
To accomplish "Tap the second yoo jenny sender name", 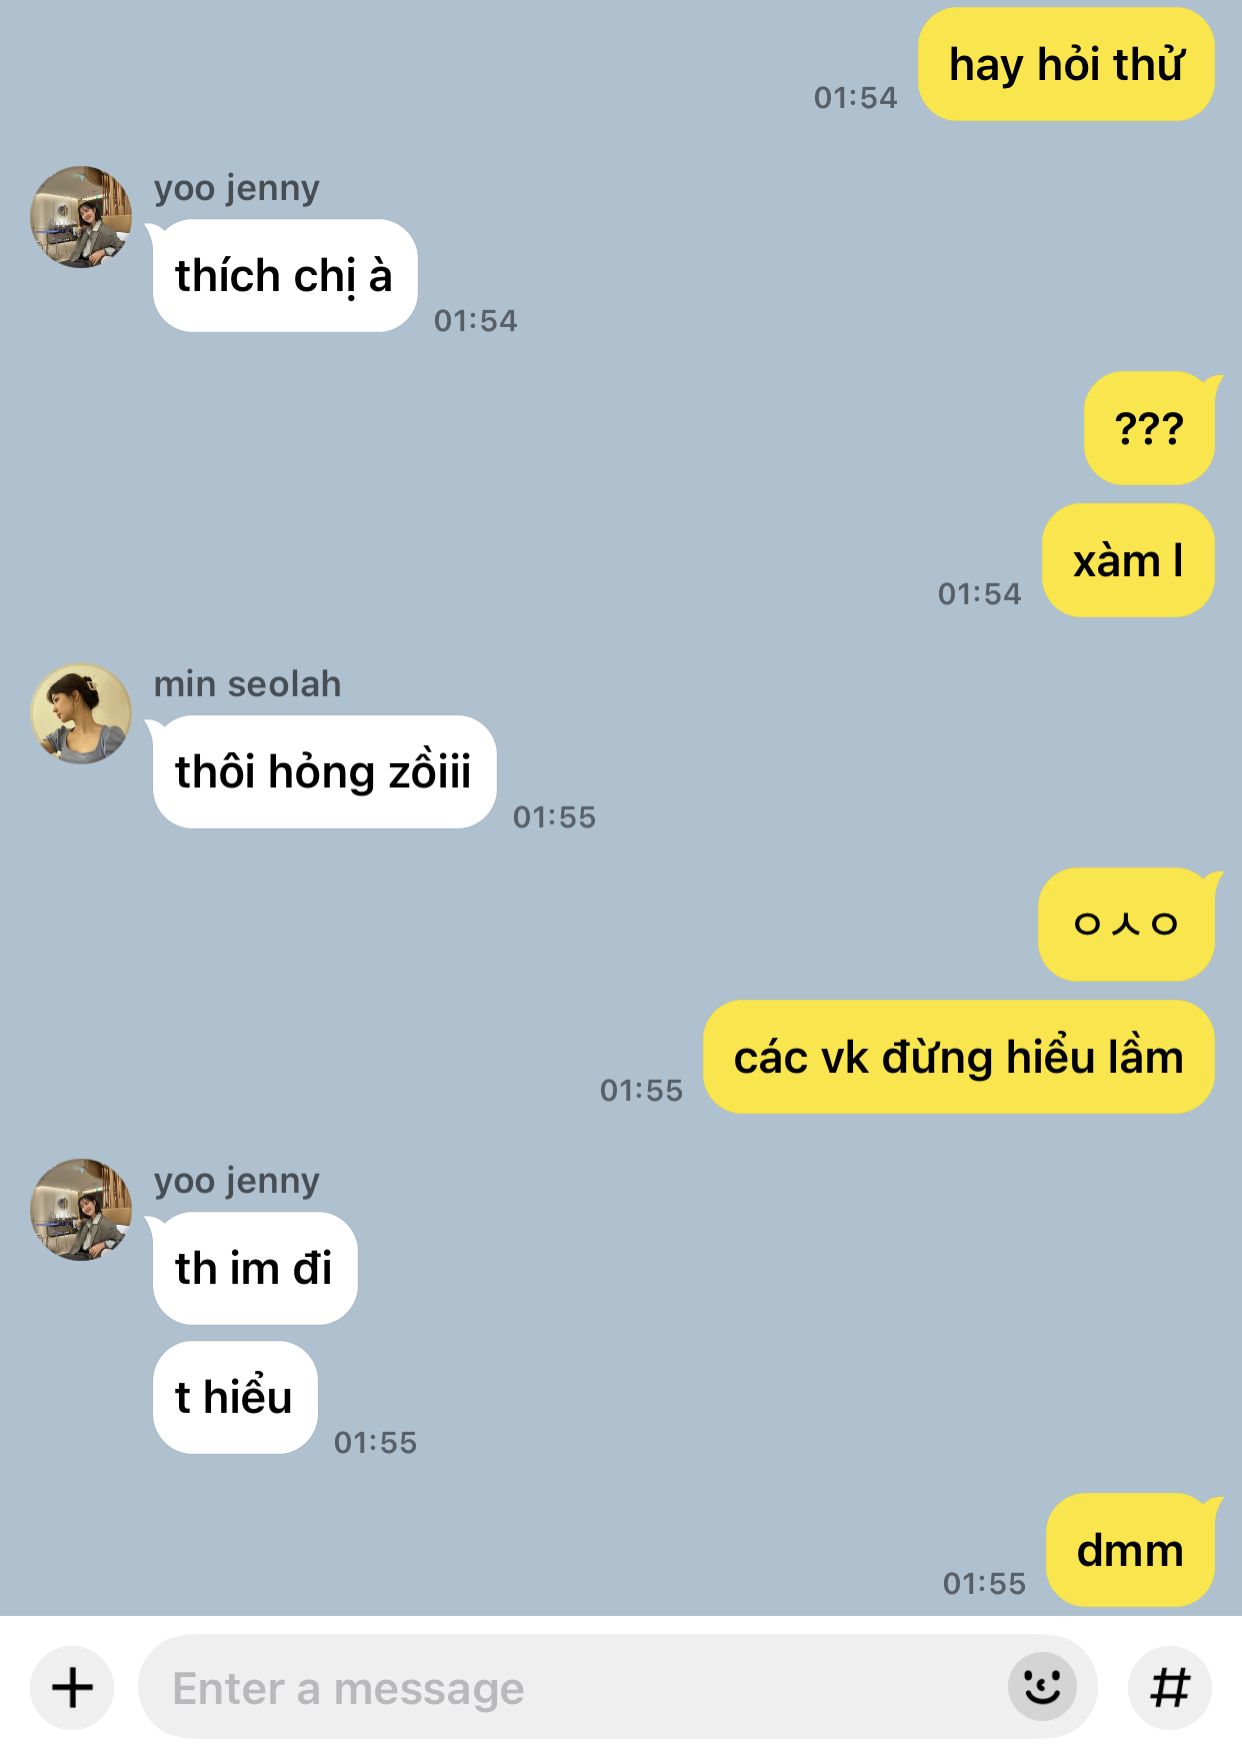I will pos(237,1181).
